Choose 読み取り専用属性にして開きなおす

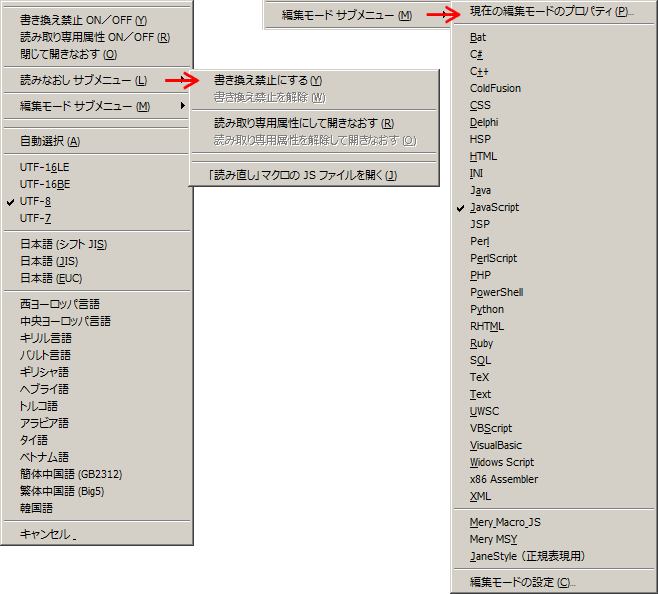coord(303,123)
